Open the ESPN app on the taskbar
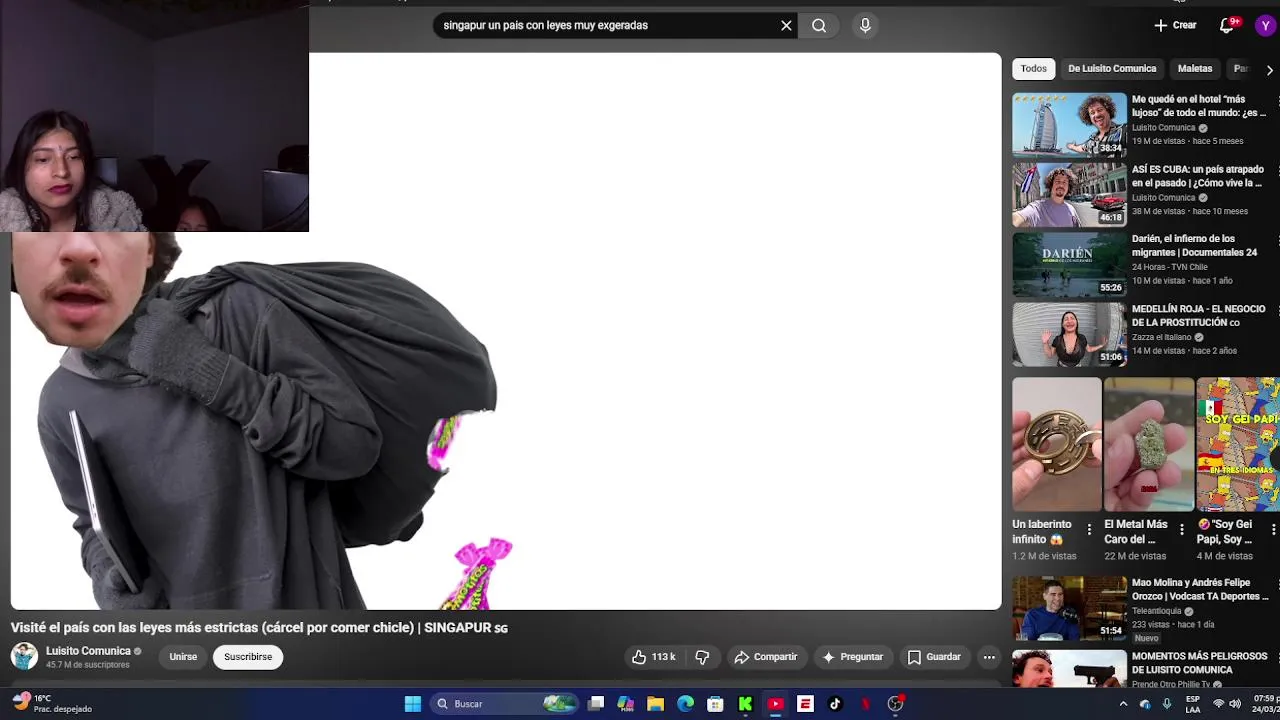 (805, 704)
